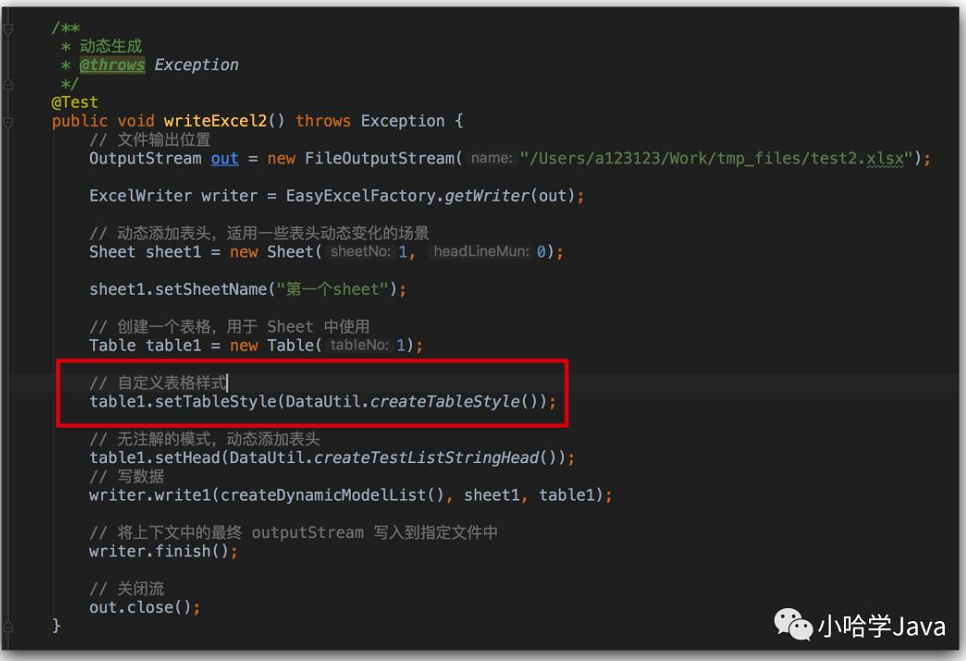966x661 pixels.
Task: Click the "name:" parameter hint
Action: 491,158
